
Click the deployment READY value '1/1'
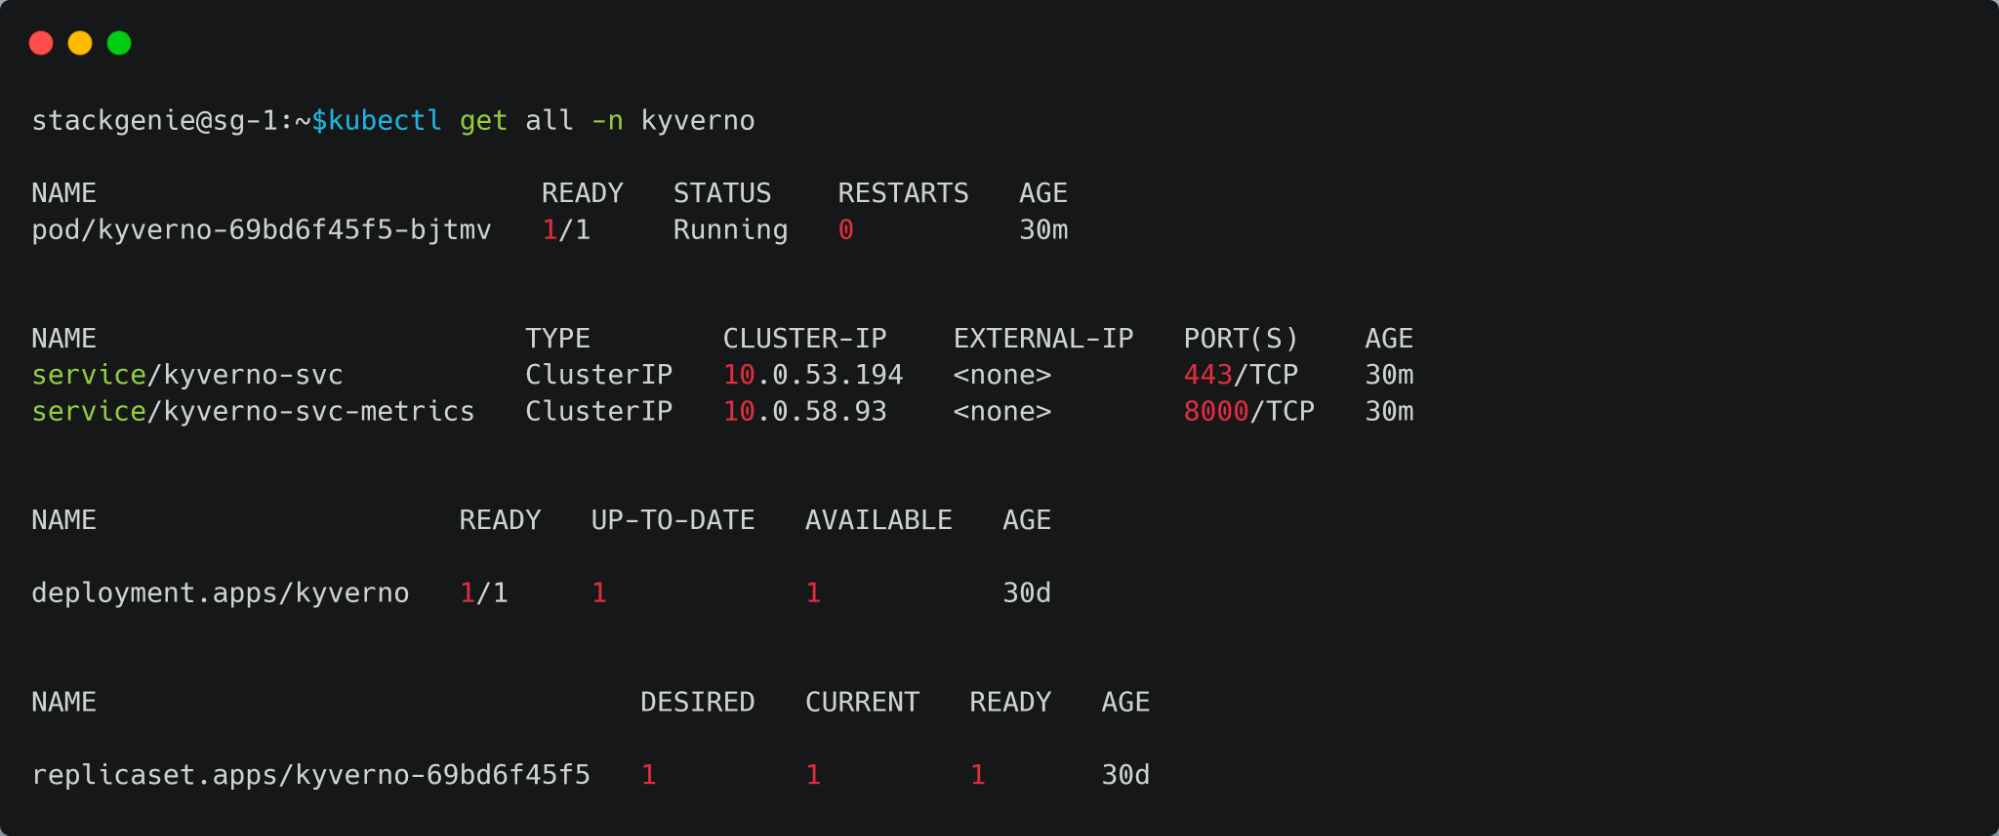pyautogui.click(x=484, y=593)
